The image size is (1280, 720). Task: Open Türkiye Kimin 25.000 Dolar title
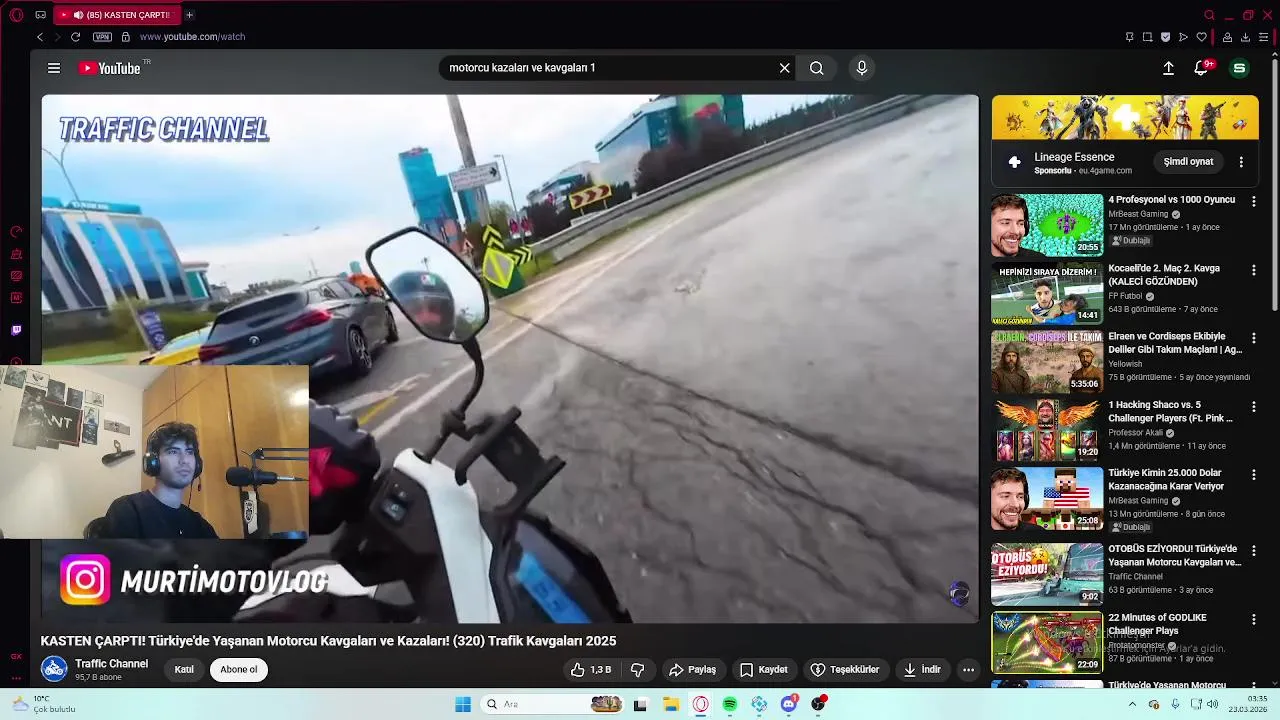pos(1166,479)
